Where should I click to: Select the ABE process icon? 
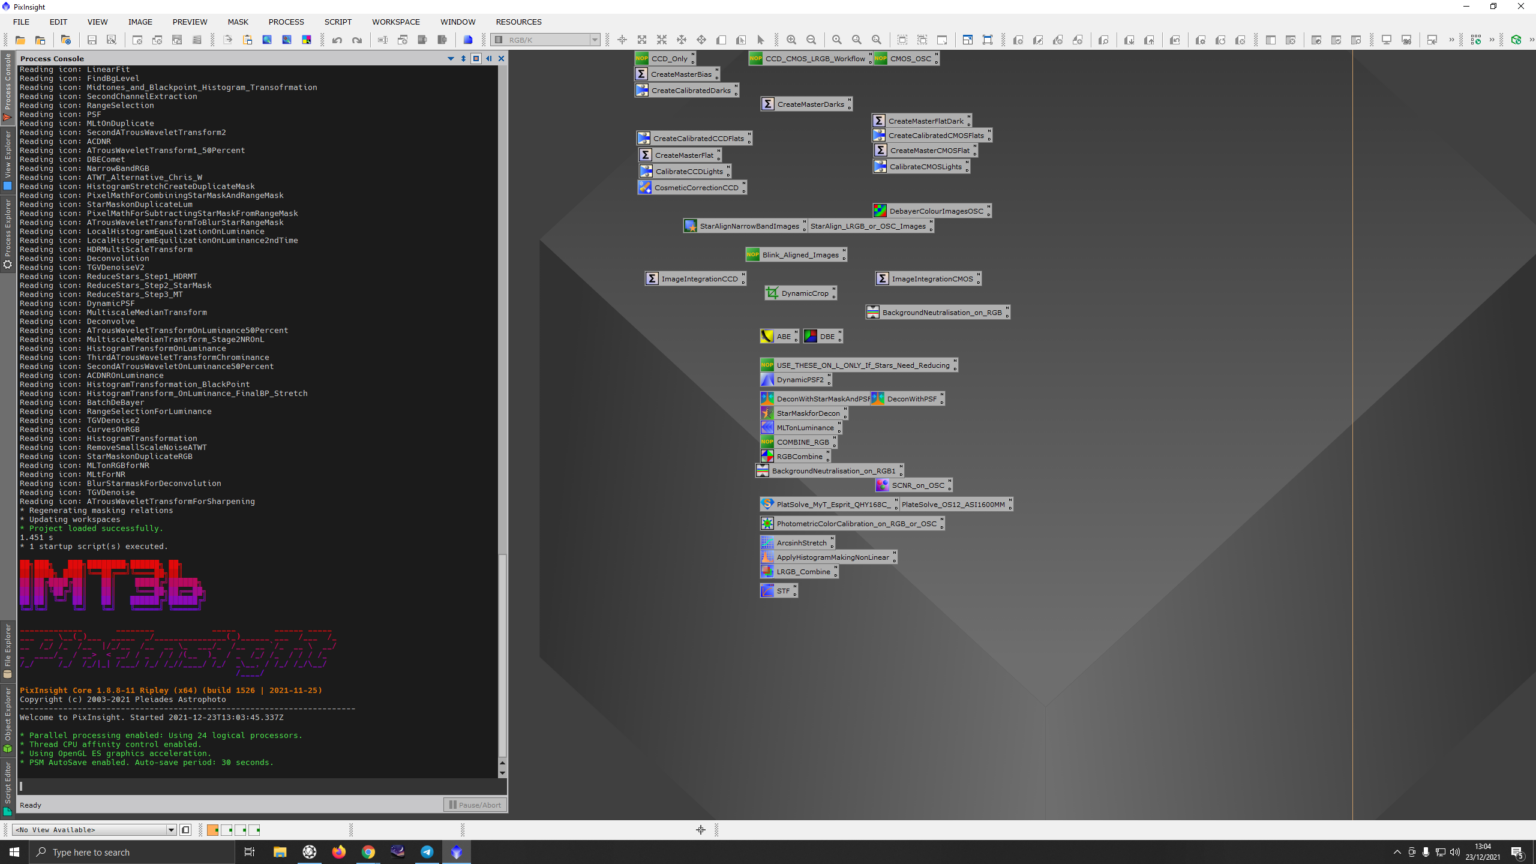click(778, 337)
